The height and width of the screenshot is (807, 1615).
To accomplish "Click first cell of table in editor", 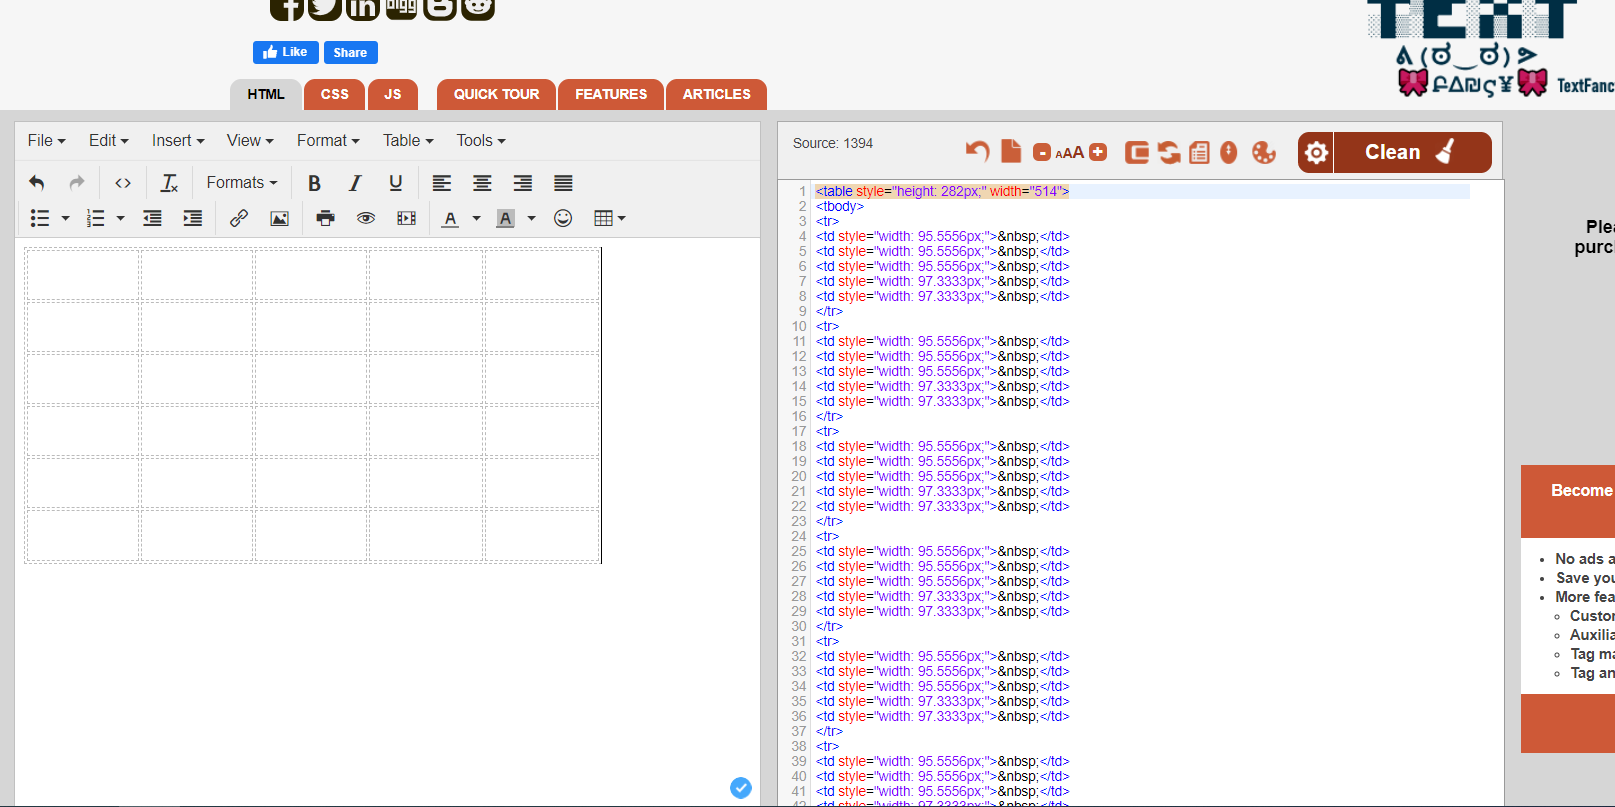I will (x=83, y=275).
